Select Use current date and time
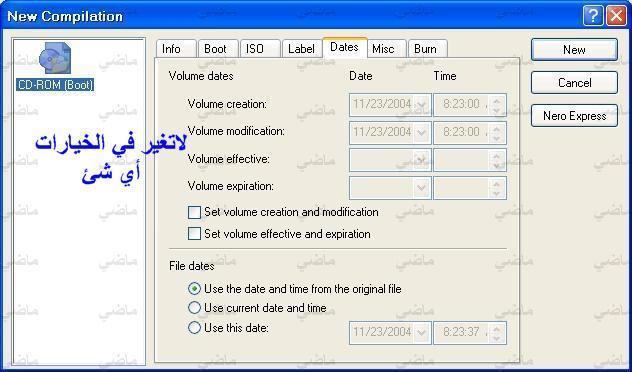The height and width of the screenshot is (372, 632). [x=194, y=308]
